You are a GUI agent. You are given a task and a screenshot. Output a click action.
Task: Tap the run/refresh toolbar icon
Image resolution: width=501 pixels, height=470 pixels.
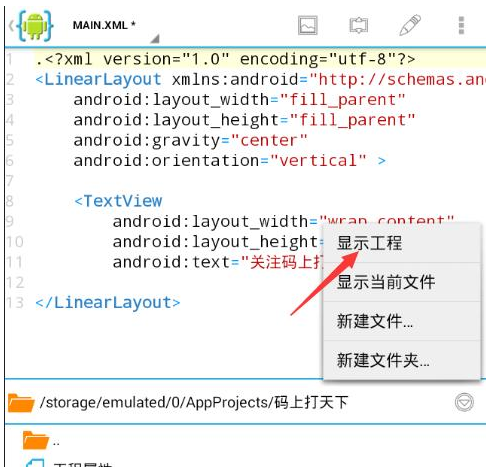point(359,25)
